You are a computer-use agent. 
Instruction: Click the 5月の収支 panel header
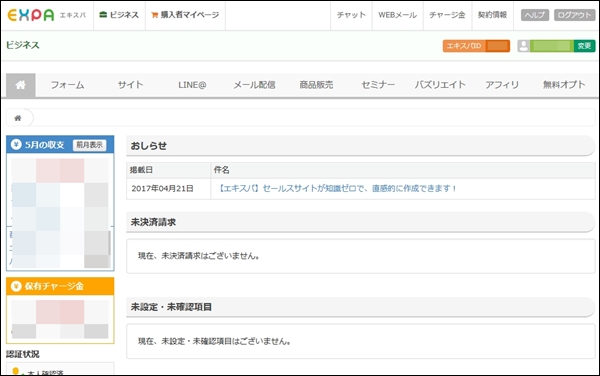[60, 145]
